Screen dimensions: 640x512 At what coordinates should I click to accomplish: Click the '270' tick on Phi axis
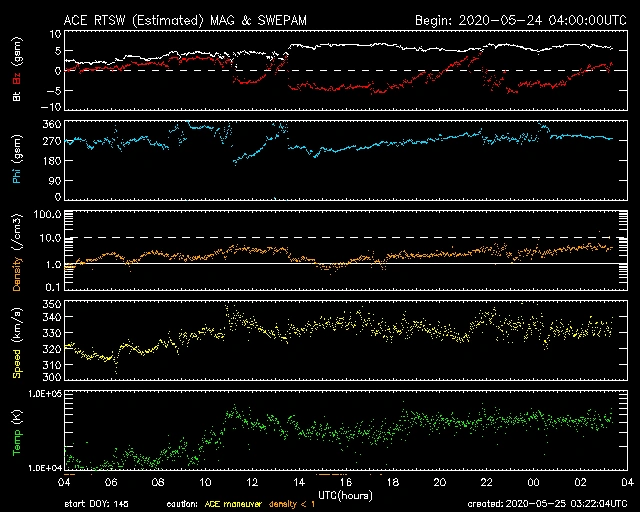click(52, 142)
